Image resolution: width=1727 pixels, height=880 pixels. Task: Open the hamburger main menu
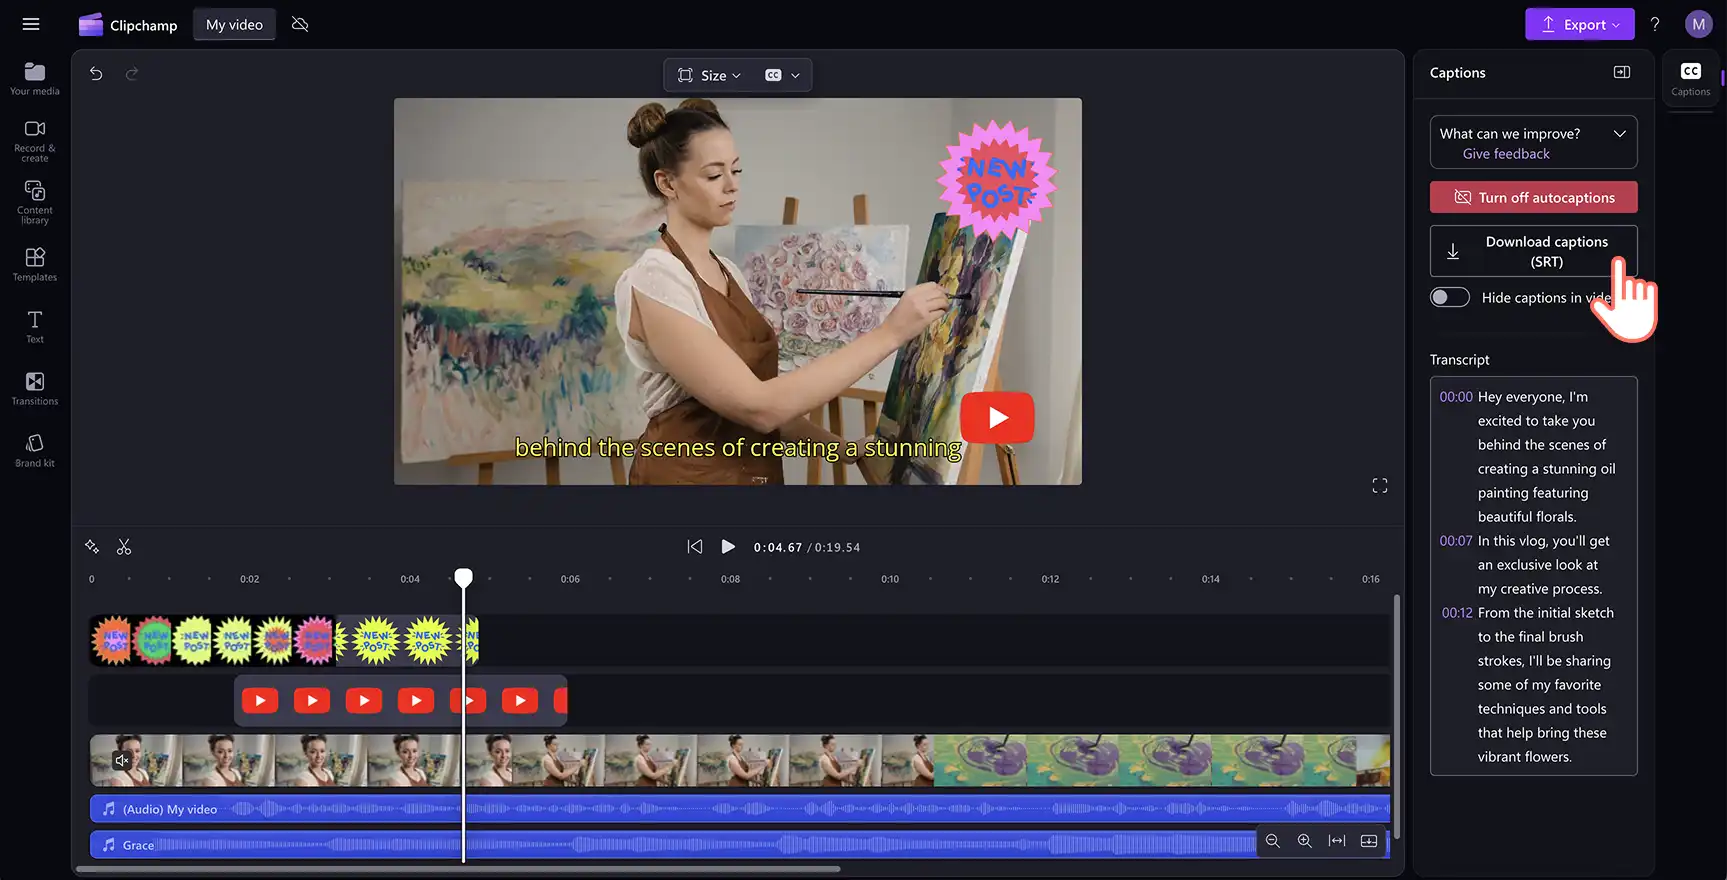(x=31, y=24)
